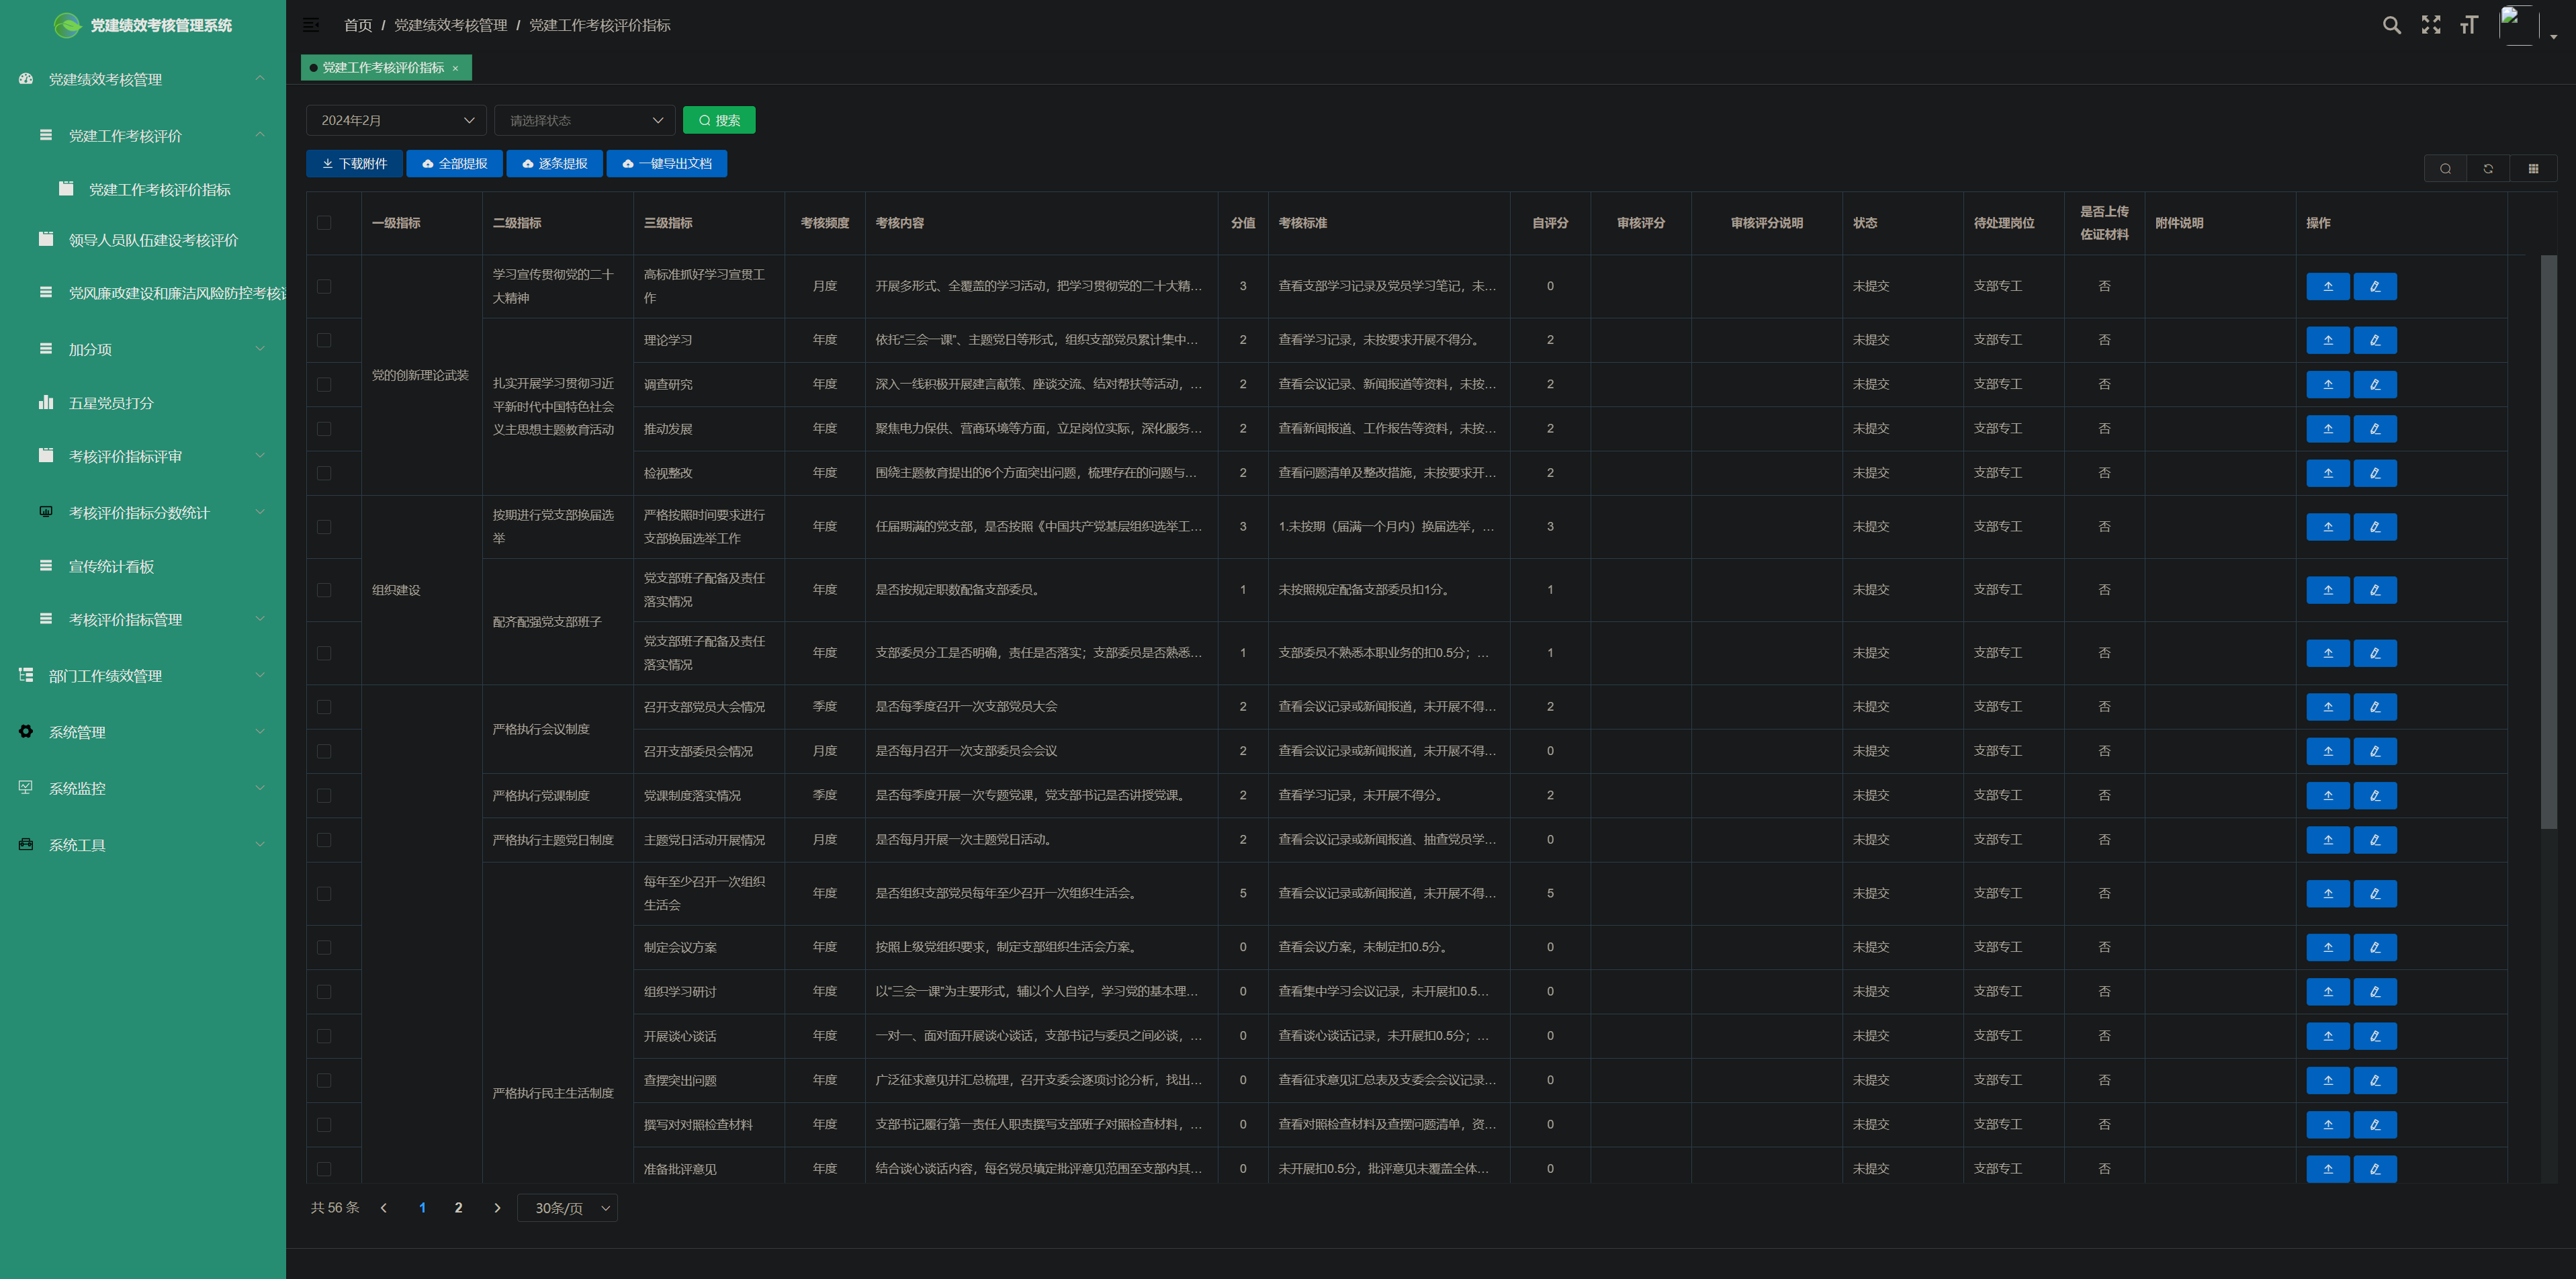This screenshot has height=1279, width=2576.
Task: Check the 推动发展 row checkbox
Action: coord(324,428)
